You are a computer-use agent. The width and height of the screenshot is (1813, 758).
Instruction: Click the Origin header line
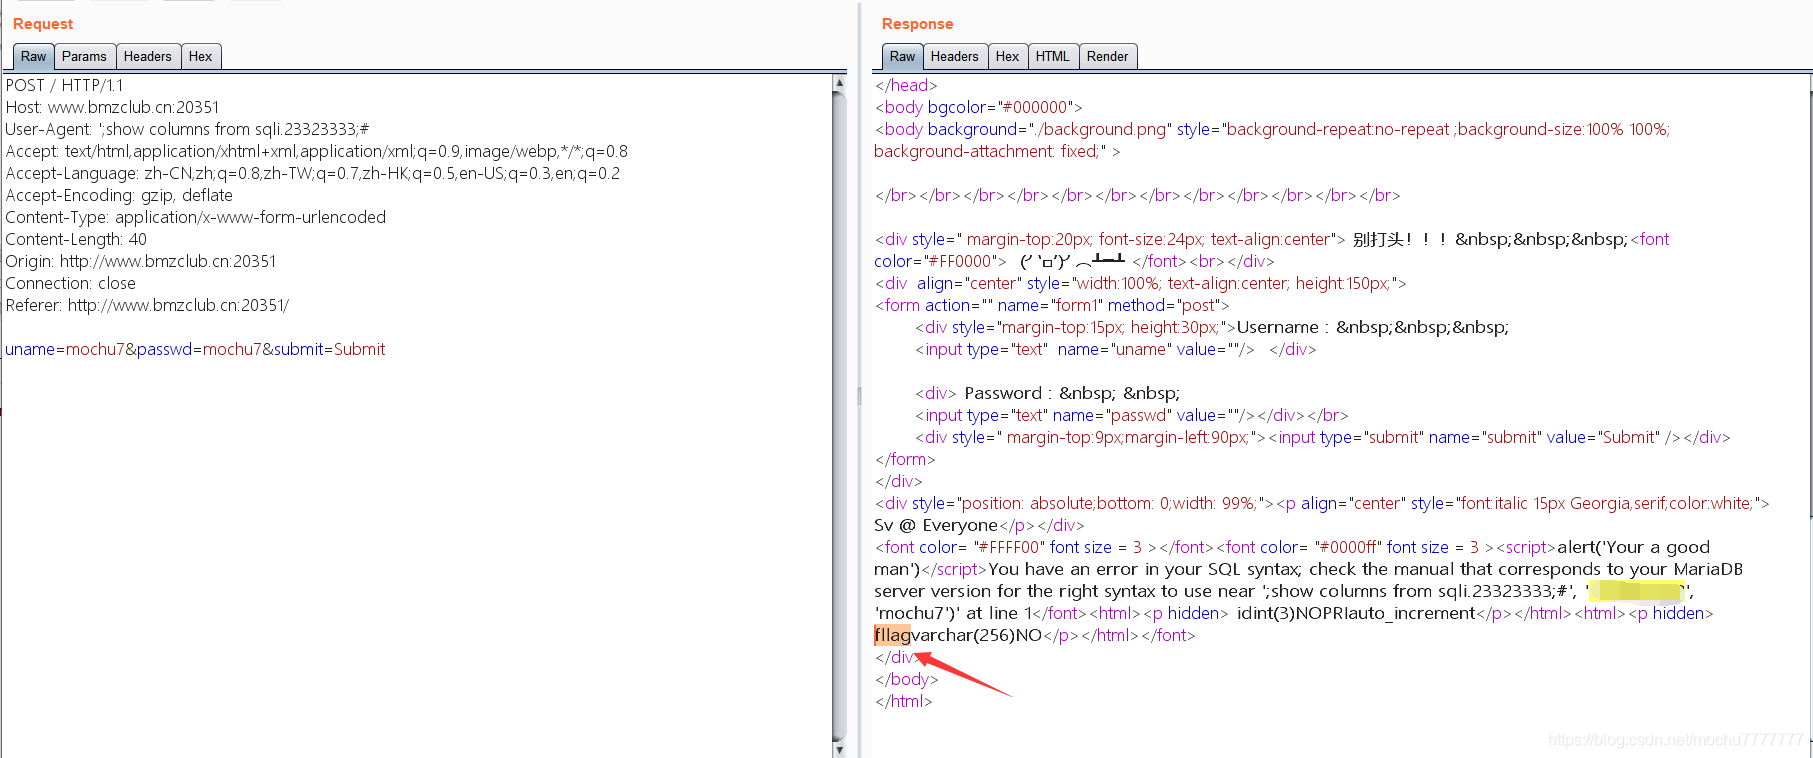(141, 262)
